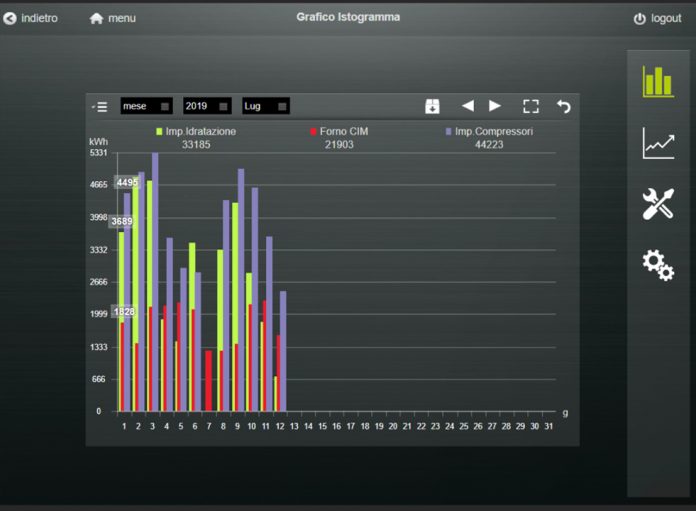Open the line trend chart view
The image size is (696, 511).
[x=658, y=144]
